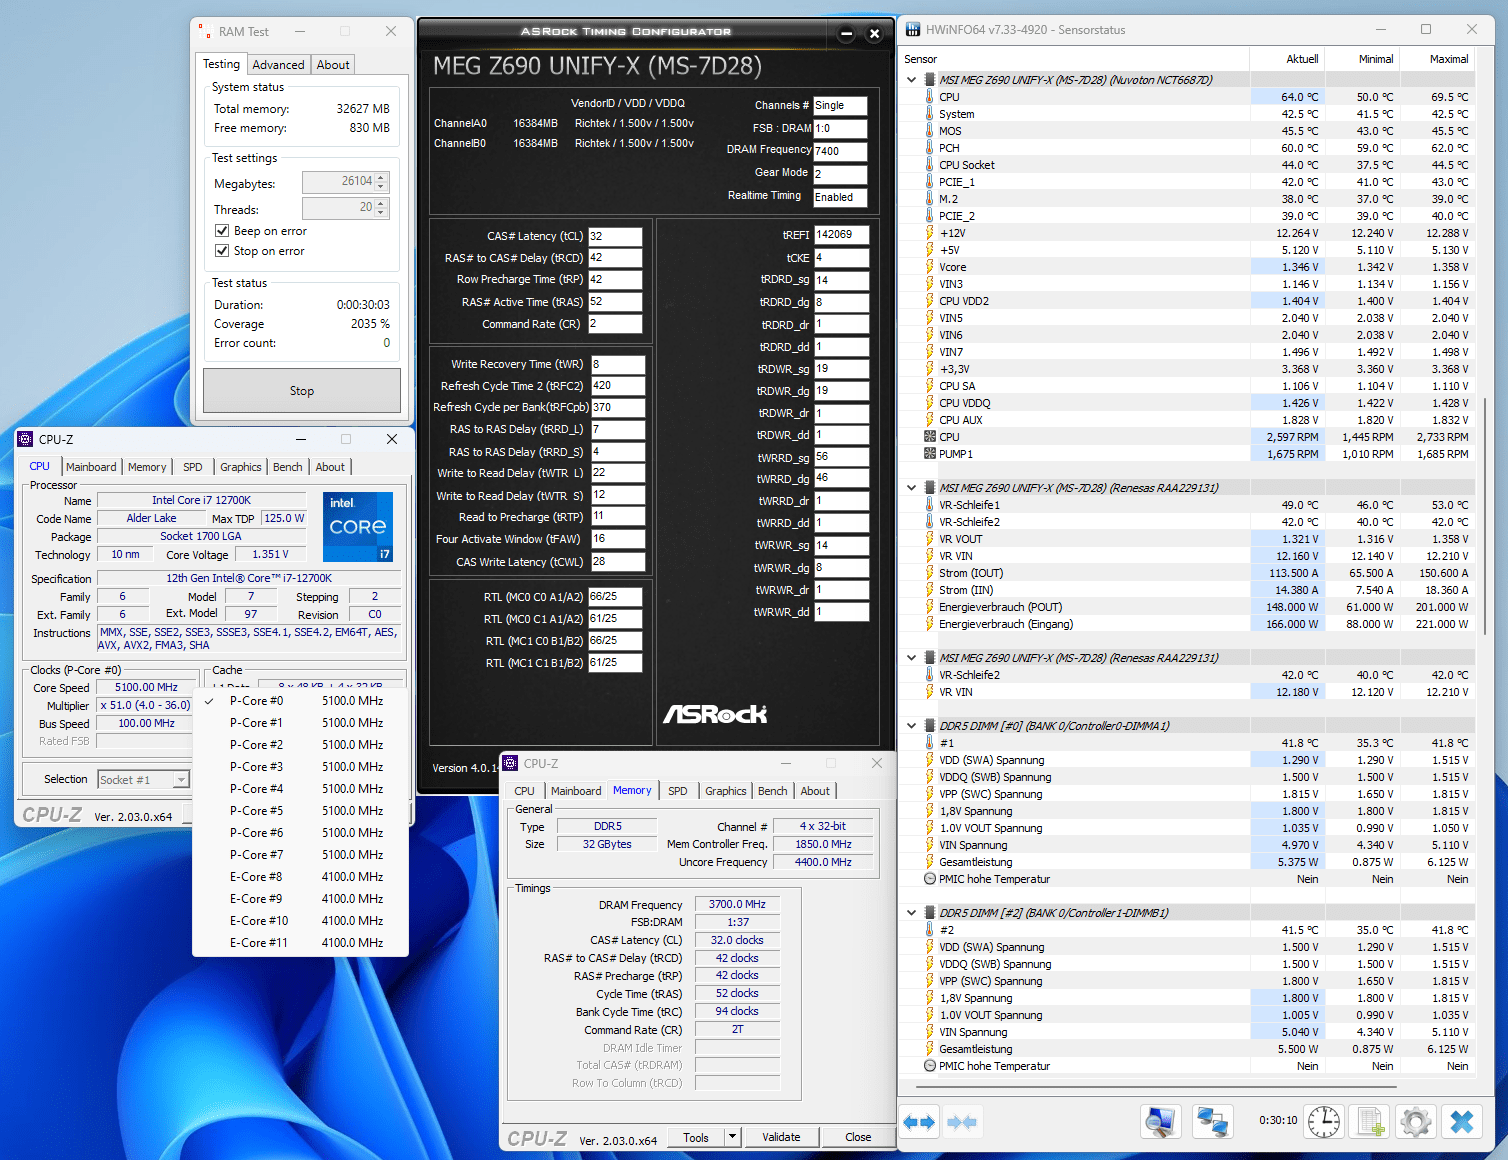
Task: Collapse second Renesas RAA229131 sensor group
Action: [x=911, y=658]
